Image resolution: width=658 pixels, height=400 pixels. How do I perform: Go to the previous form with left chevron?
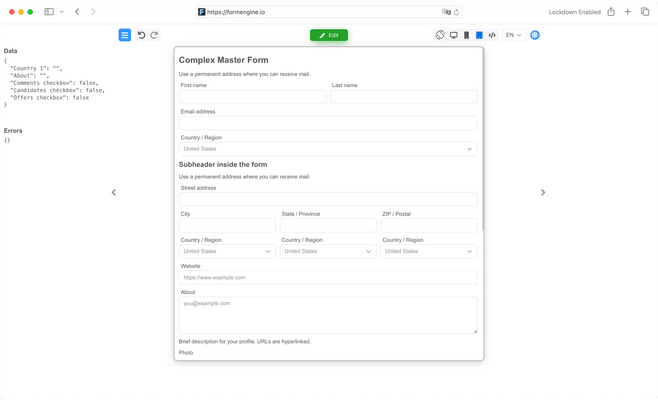coord(114,192)
